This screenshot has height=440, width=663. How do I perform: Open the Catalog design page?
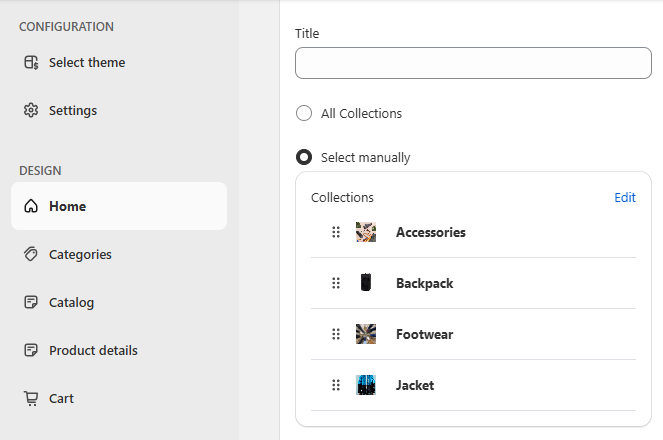point(119,302)
